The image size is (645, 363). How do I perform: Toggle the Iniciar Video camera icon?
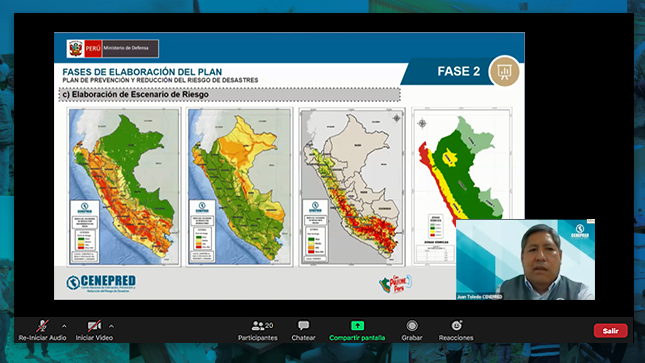(x=94, y=326)
